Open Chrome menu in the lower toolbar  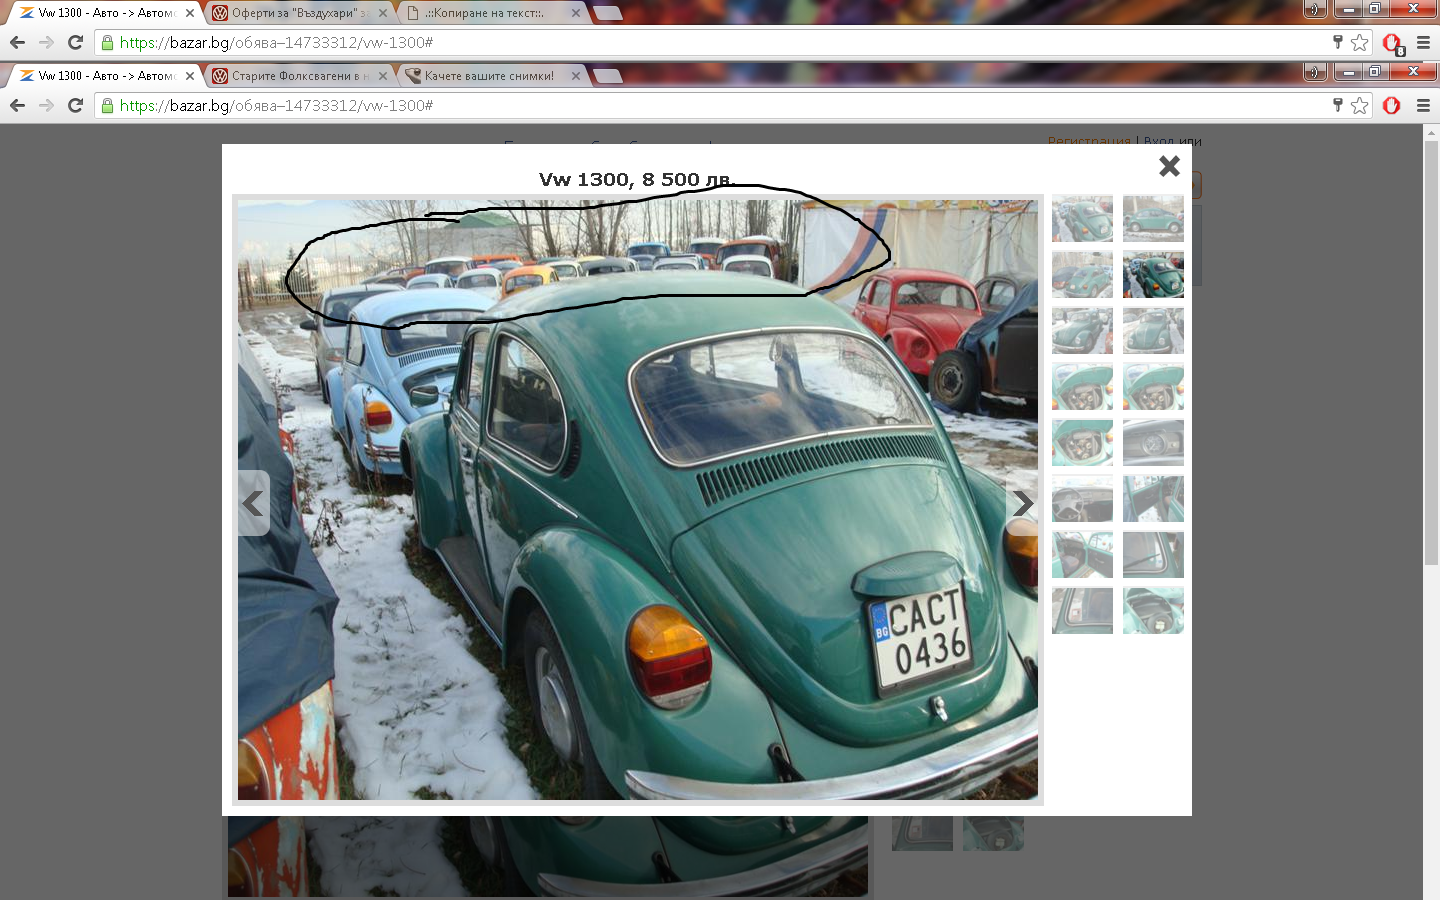coord(1423,106)
